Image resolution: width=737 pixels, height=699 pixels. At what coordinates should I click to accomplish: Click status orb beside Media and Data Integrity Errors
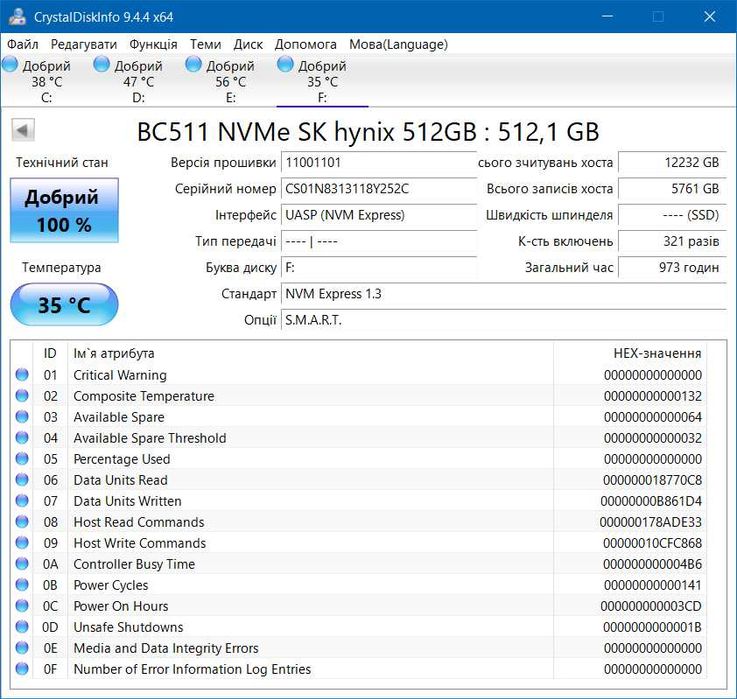[x=22, y=648]
